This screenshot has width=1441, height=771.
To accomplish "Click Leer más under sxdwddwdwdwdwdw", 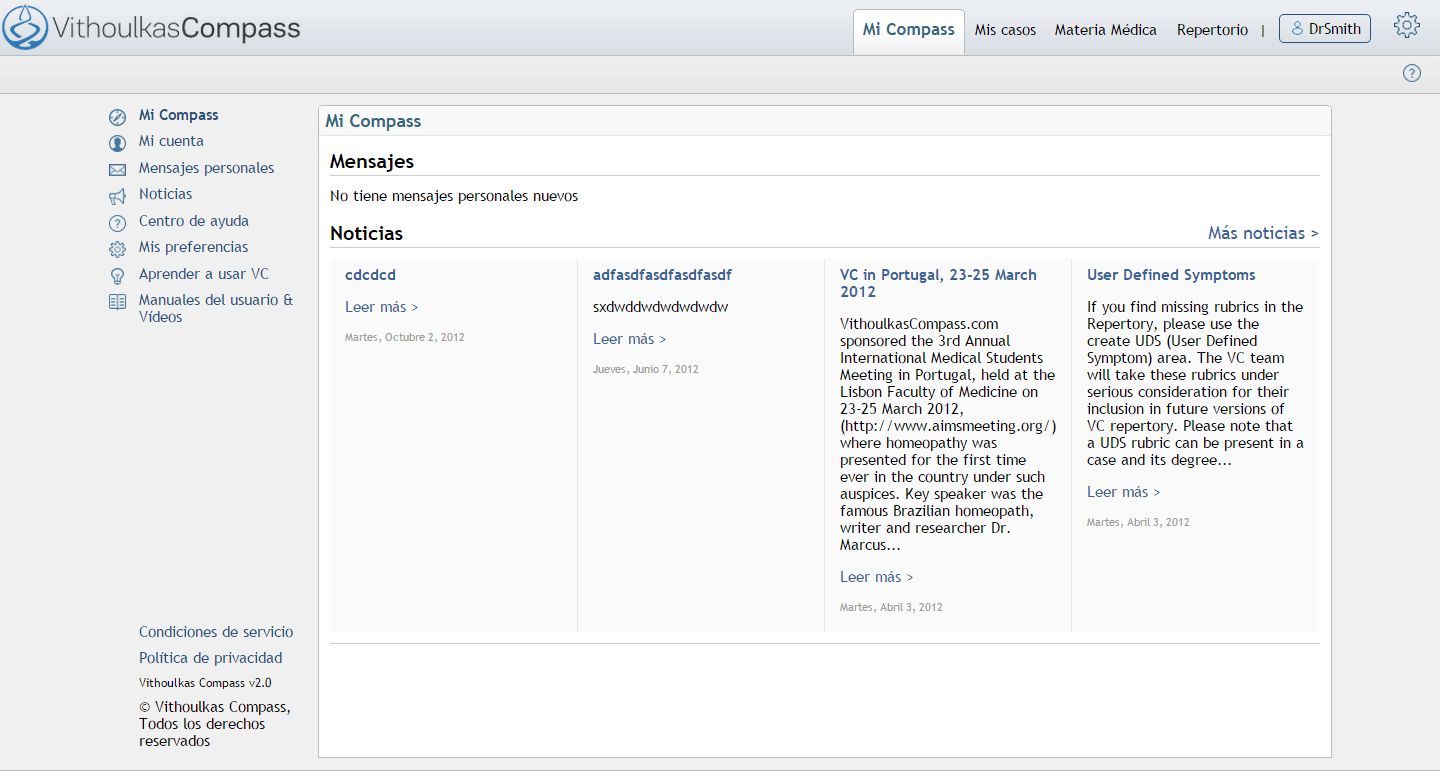I will (x=630, y=339).
